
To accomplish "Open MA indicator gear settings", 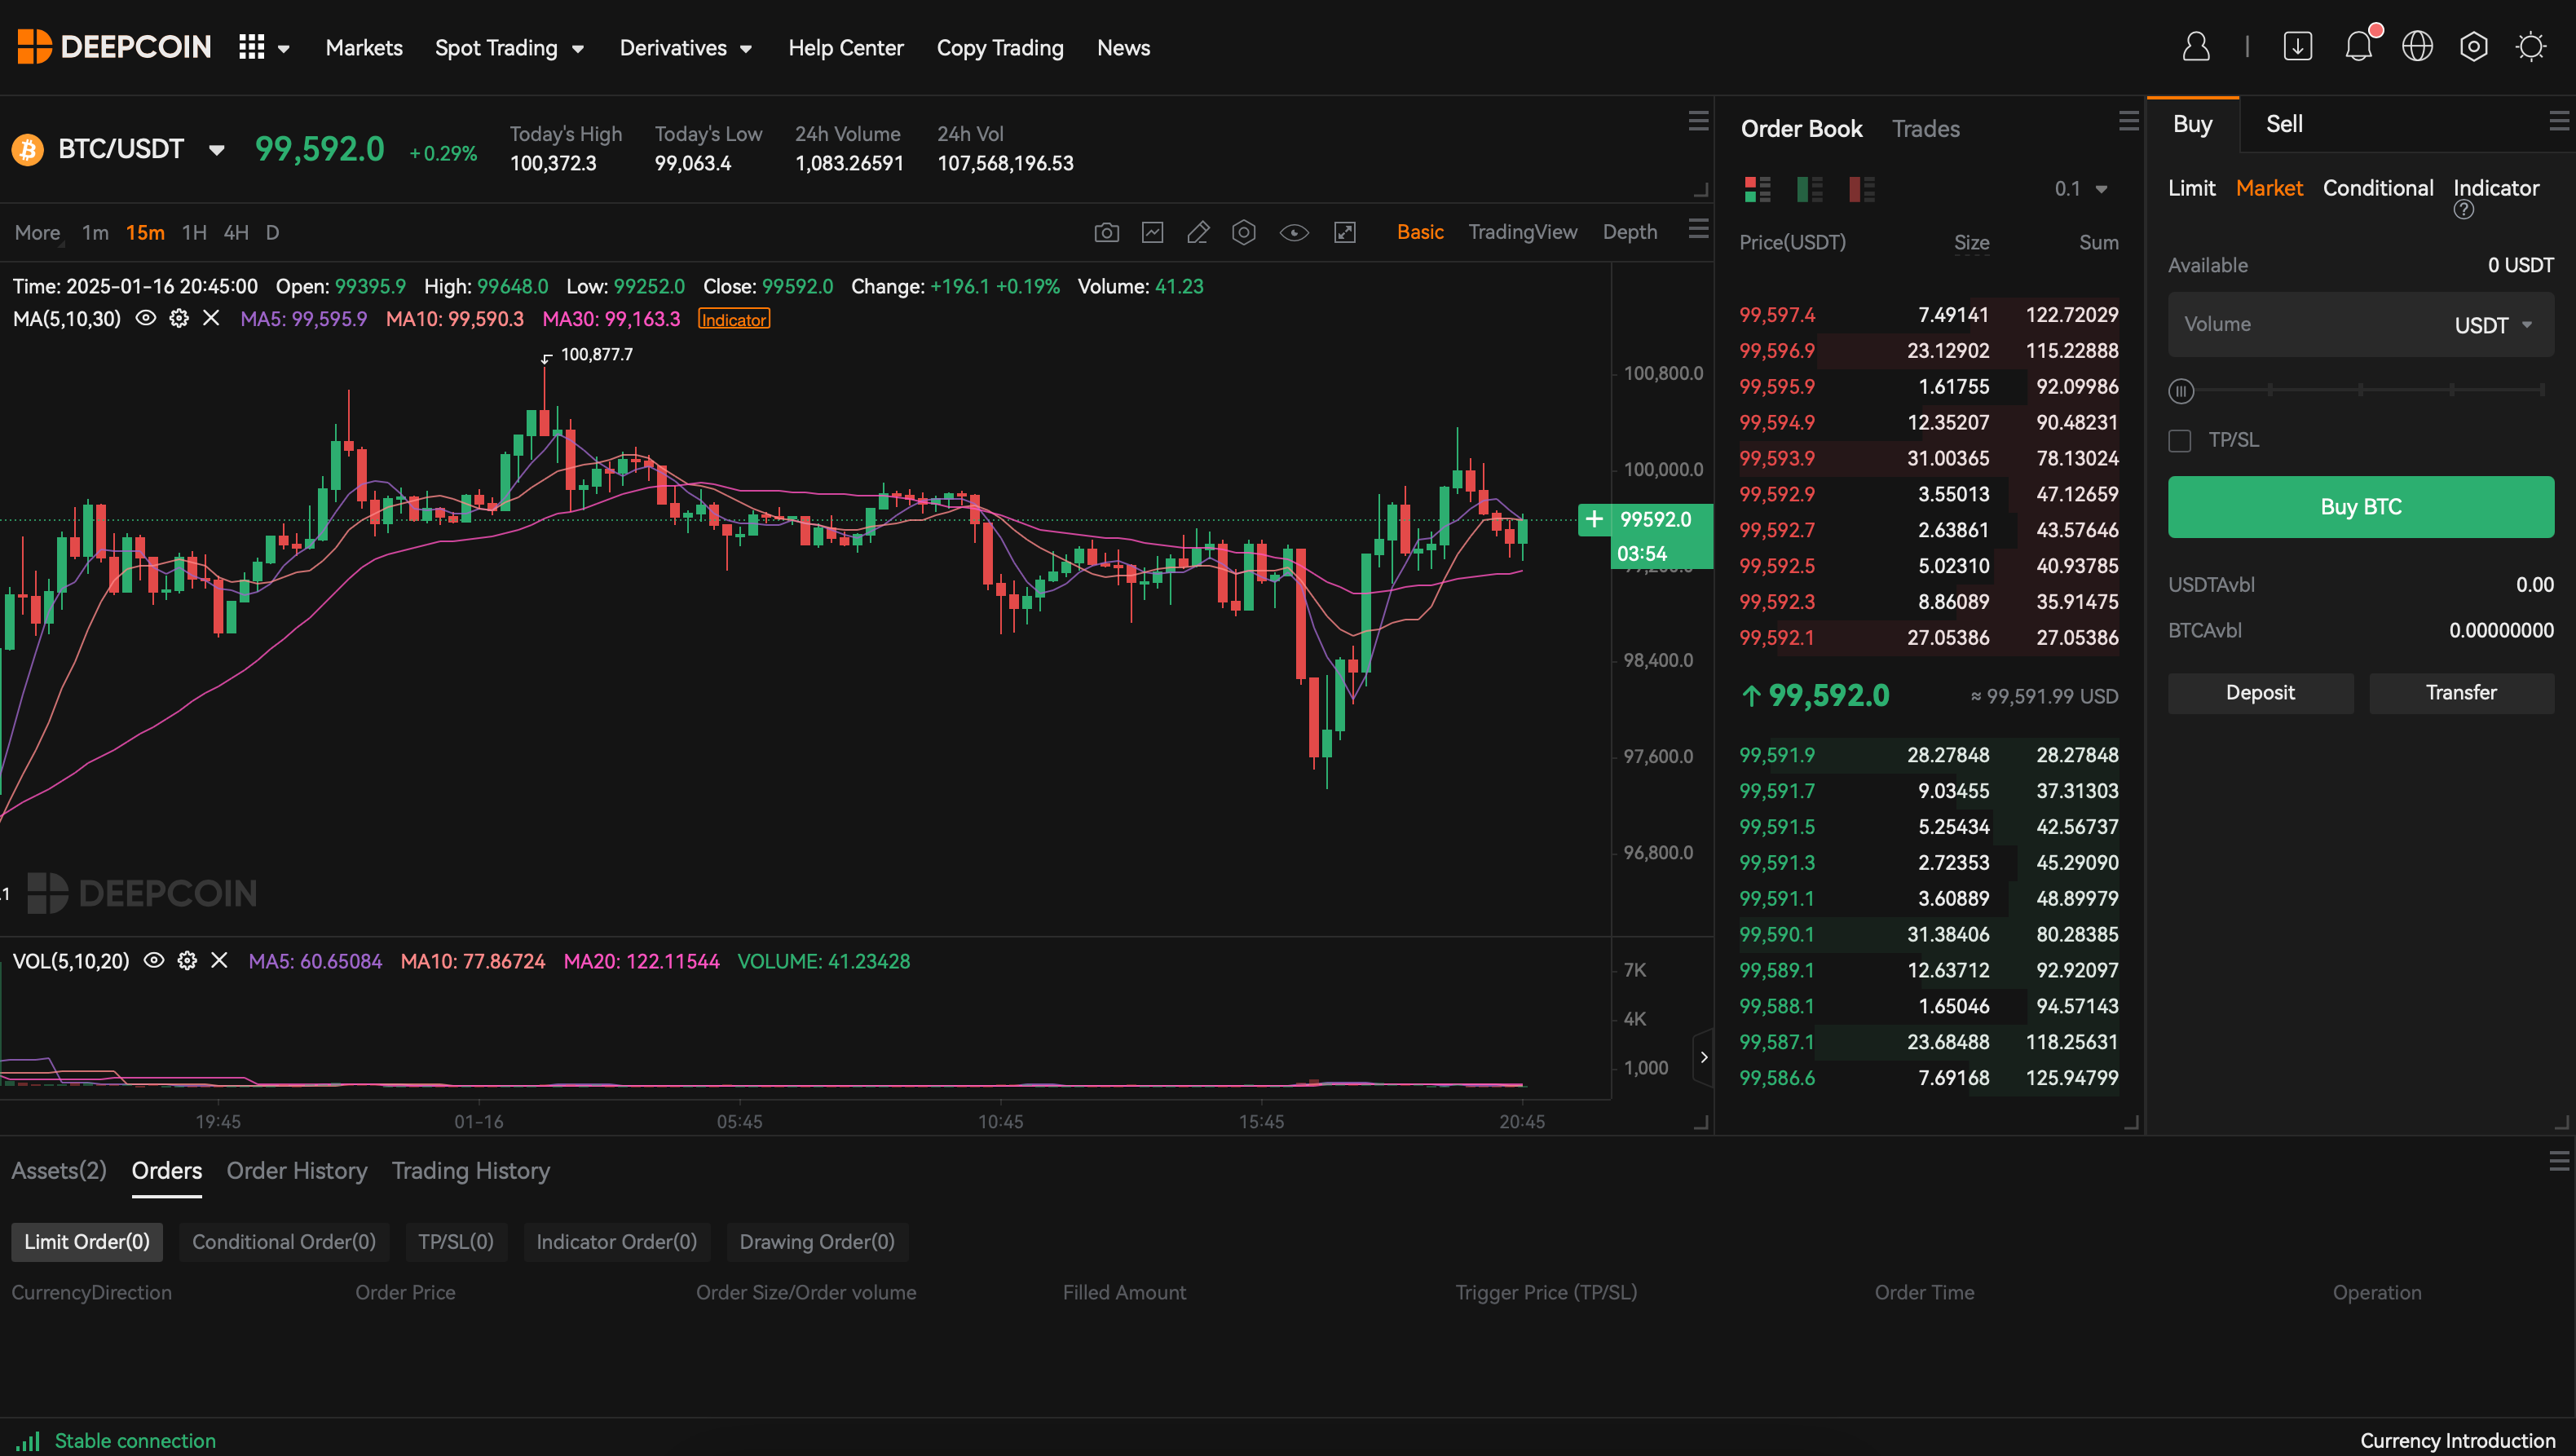I will point(179,318).
